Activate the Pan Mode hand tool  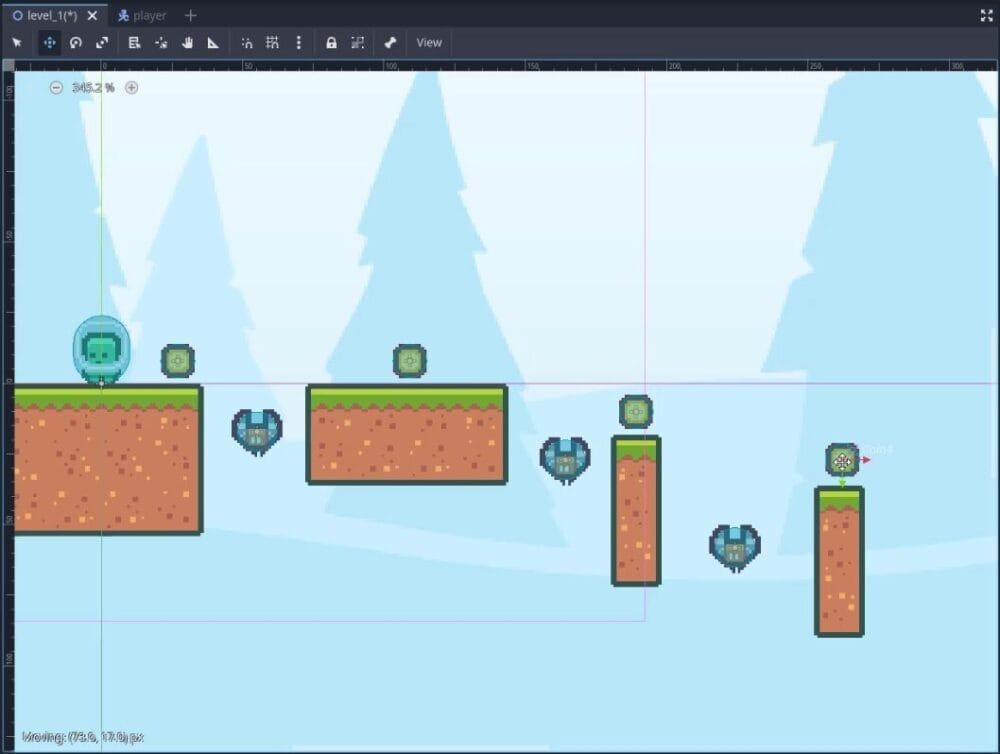point(188,43)
